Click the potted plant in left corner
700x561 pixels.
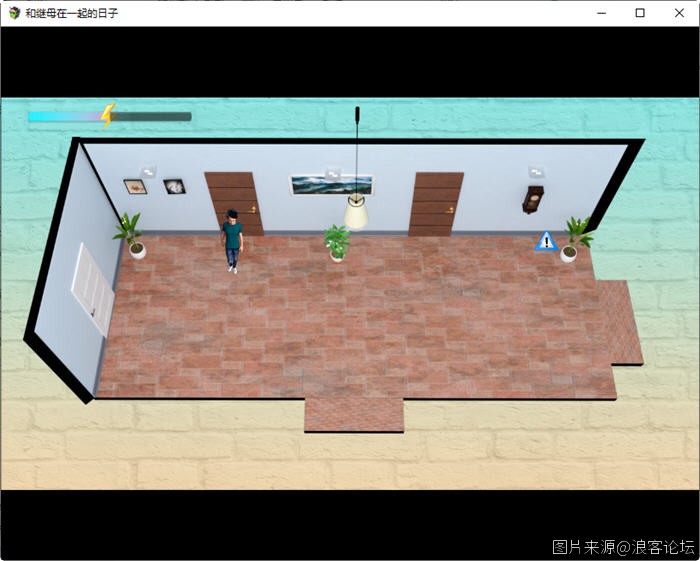point(131,235)
